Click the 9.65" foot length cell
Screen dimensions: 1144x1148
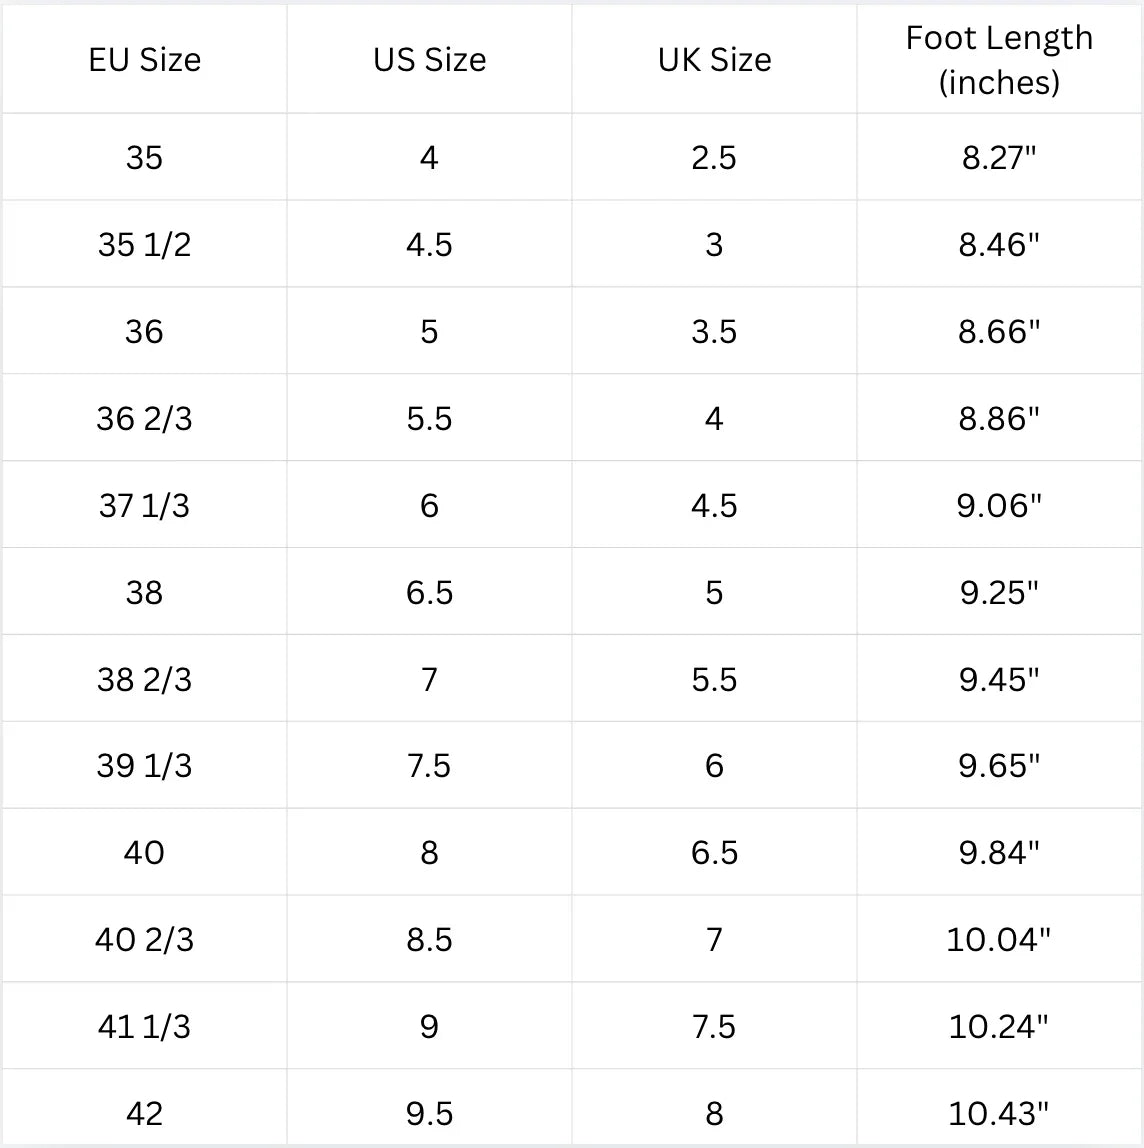[x=999, y=765]
